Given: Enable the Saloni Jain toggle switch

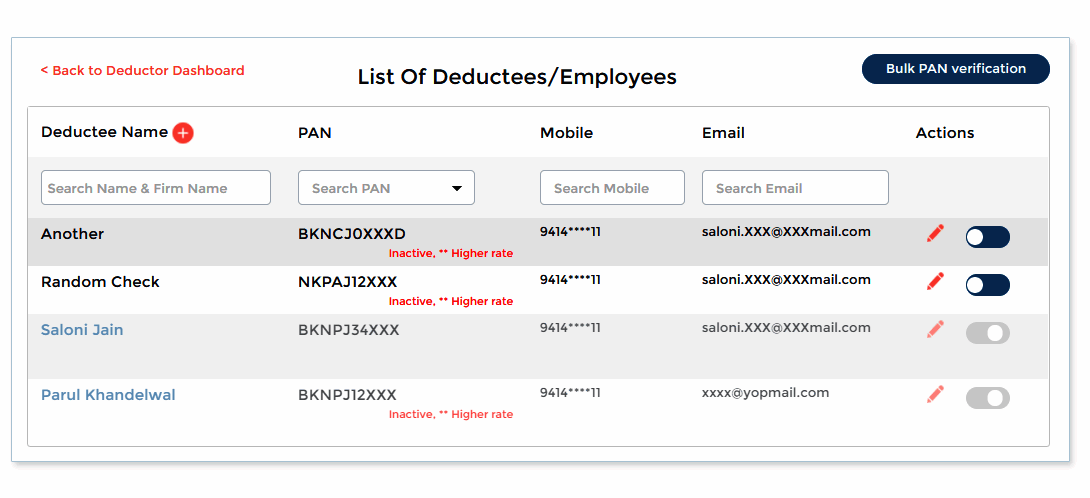Looking at the screenshot, I should (987, 333).
